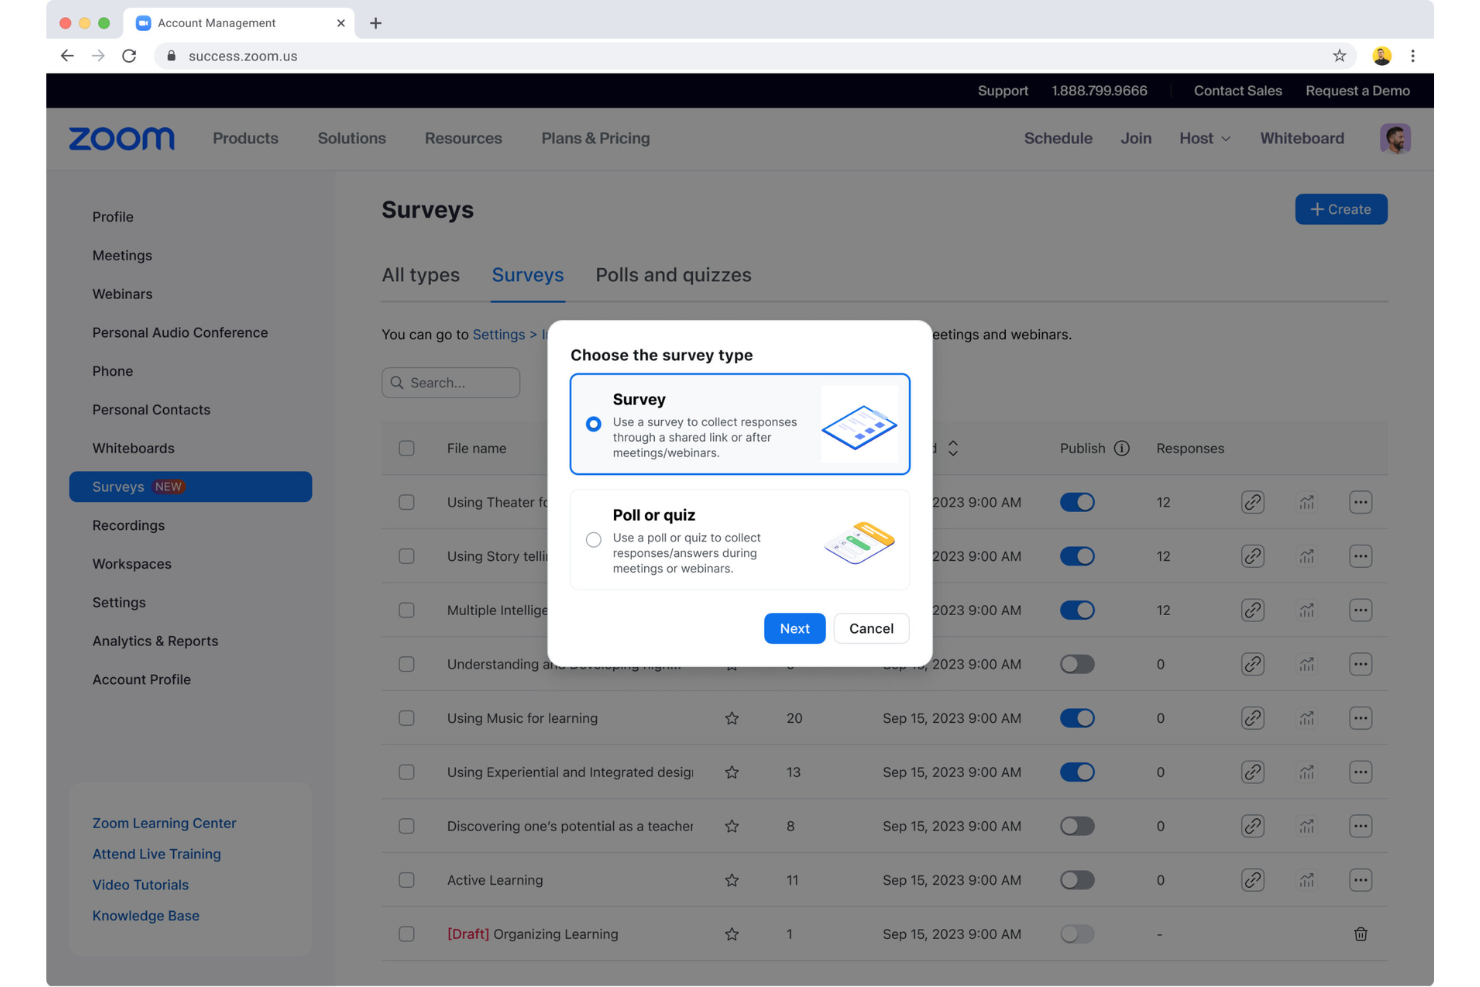Click the Zoom logo

[x=121, y=138]
